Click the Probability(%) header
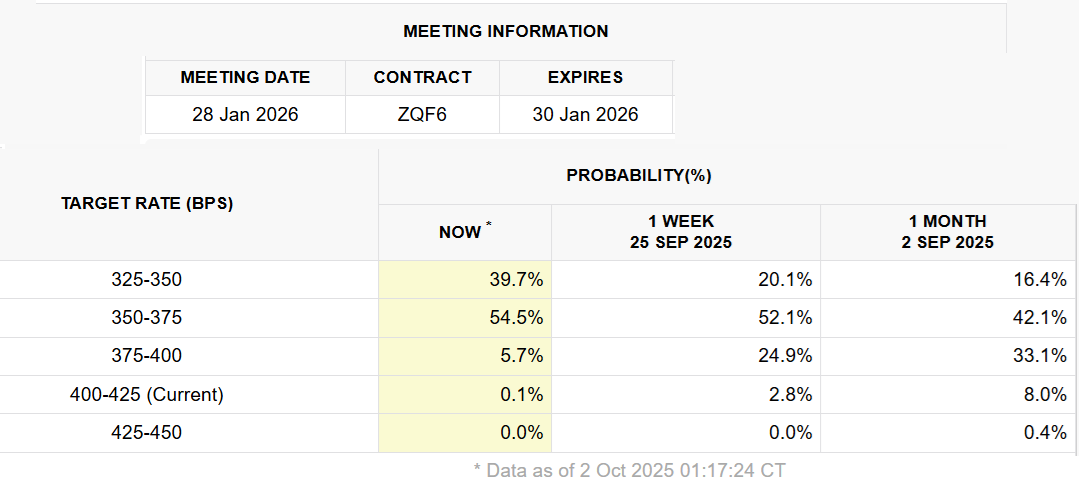 pos(639,175)
